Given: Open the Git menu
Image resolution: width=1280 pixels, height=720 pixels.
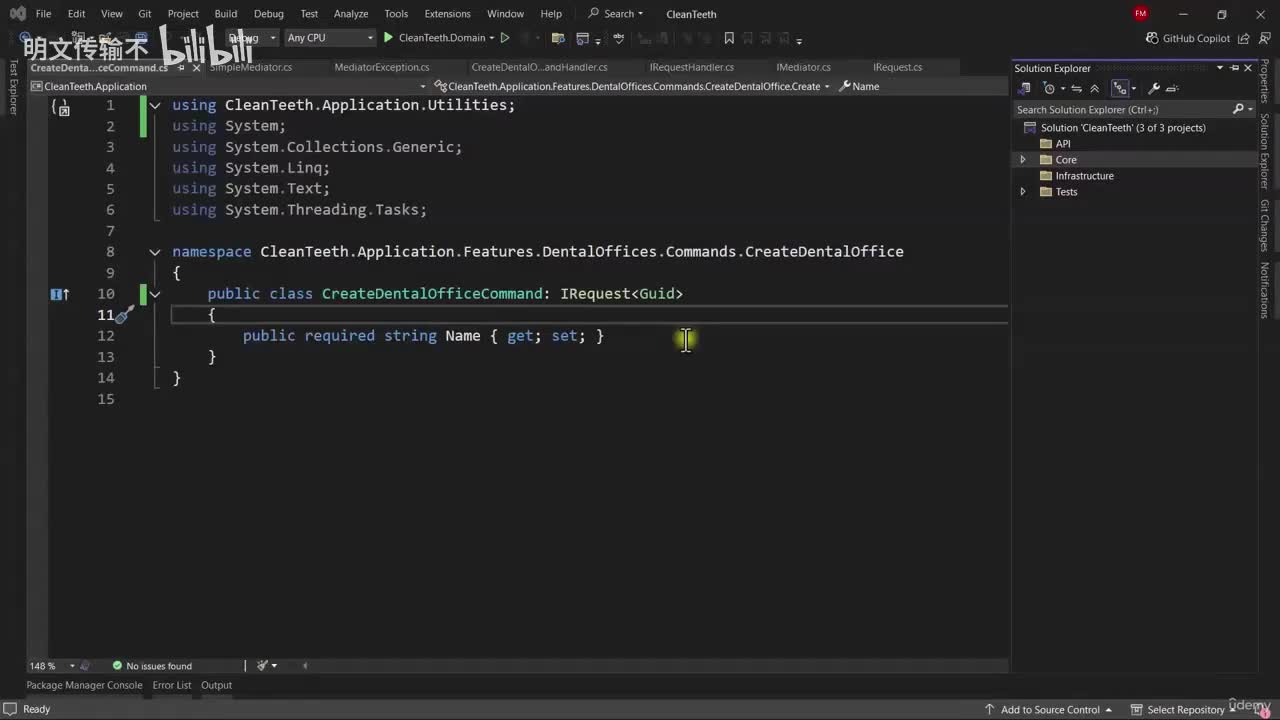Looking at the screenshot, I should (x=145, y=14).
